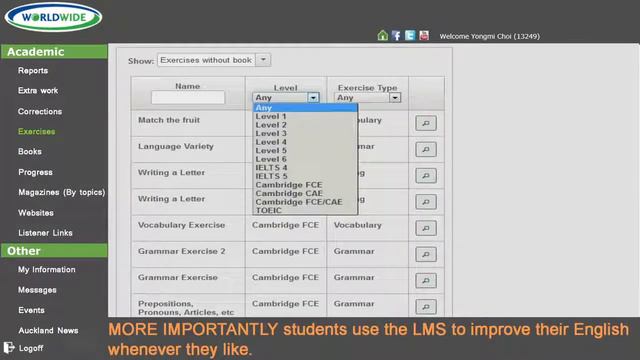640x360 pixels.
Task: Open Magazines (By topics)
Action: coord(61,192)
